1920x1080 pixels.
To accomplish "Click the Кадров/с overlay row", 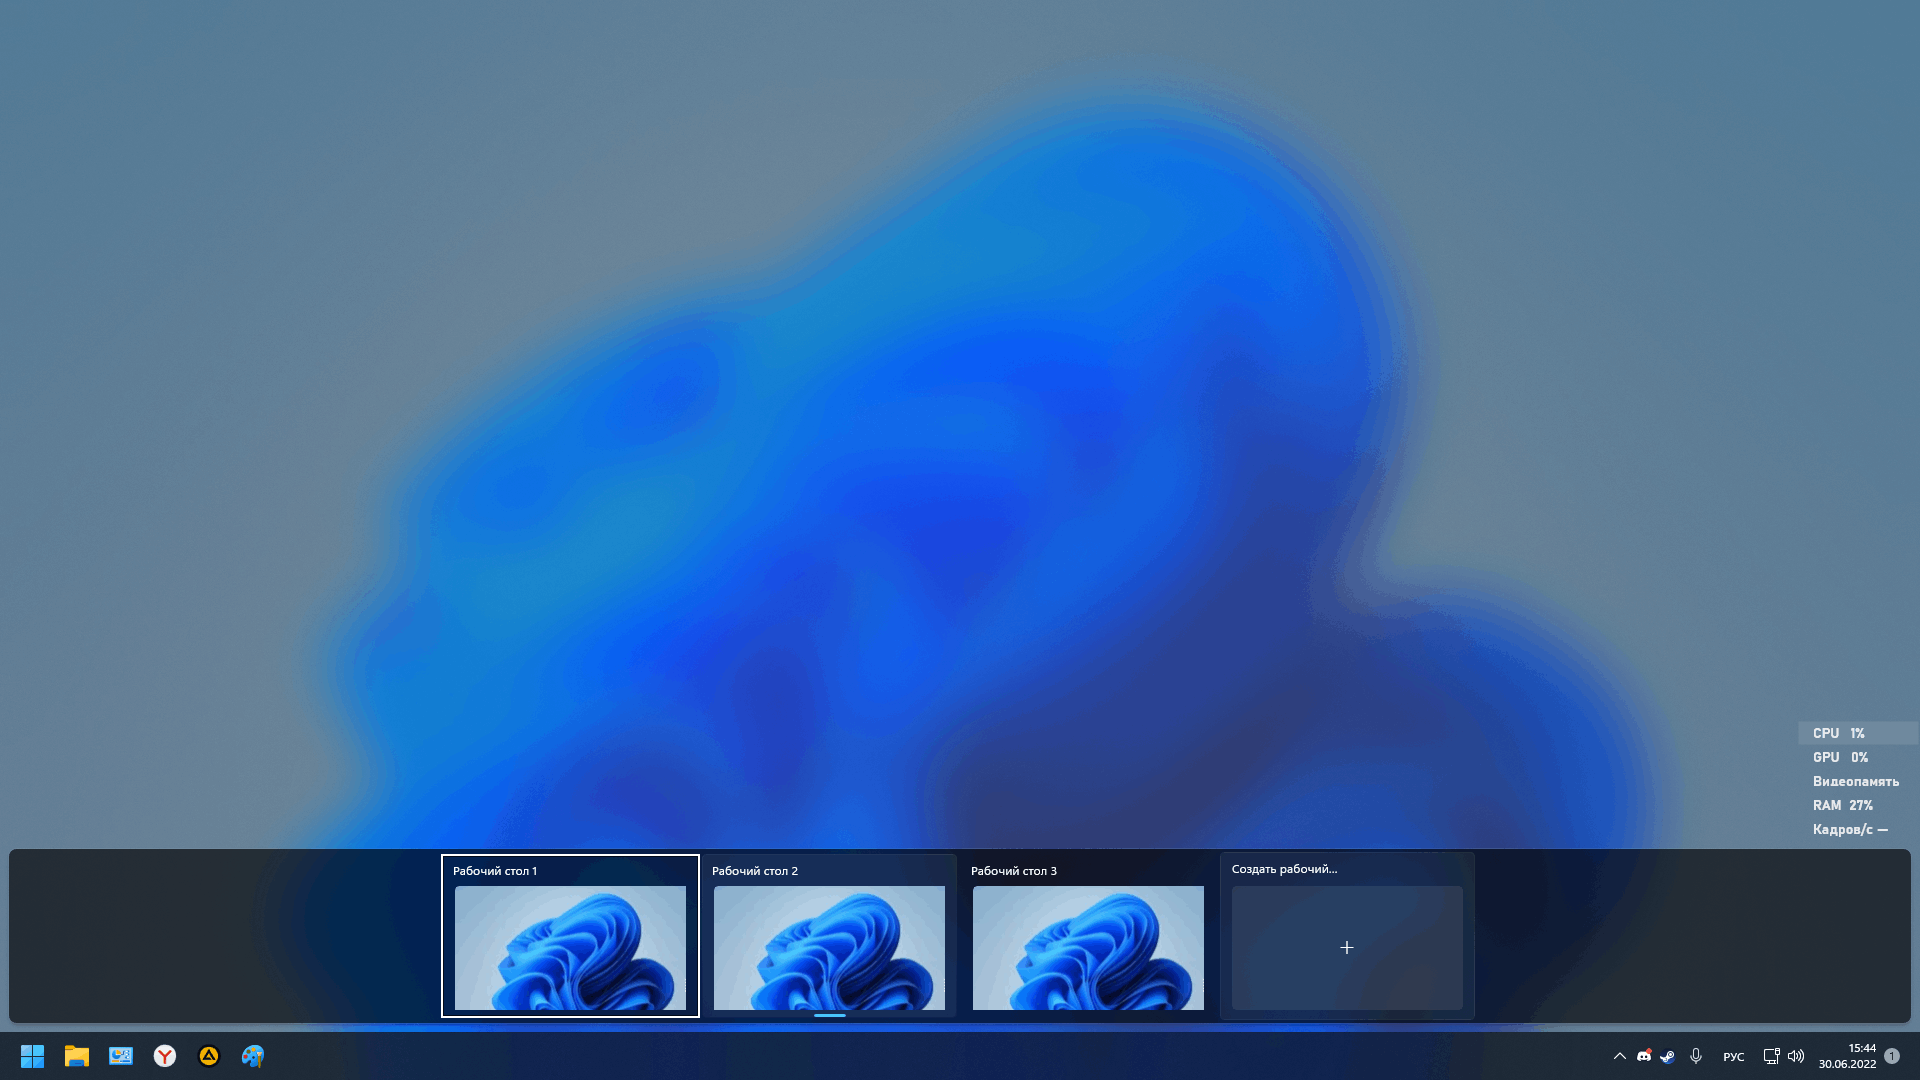I will (1858, 829).
